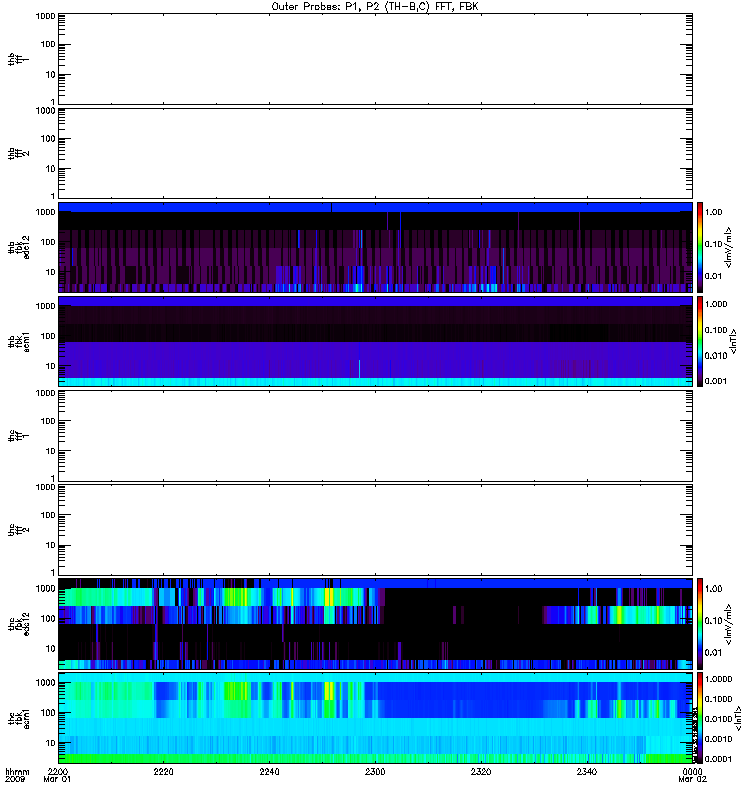Select the 'thc fff 2' panel label
750x800 pixels.
pyautogui.click(x=18, y=530)
